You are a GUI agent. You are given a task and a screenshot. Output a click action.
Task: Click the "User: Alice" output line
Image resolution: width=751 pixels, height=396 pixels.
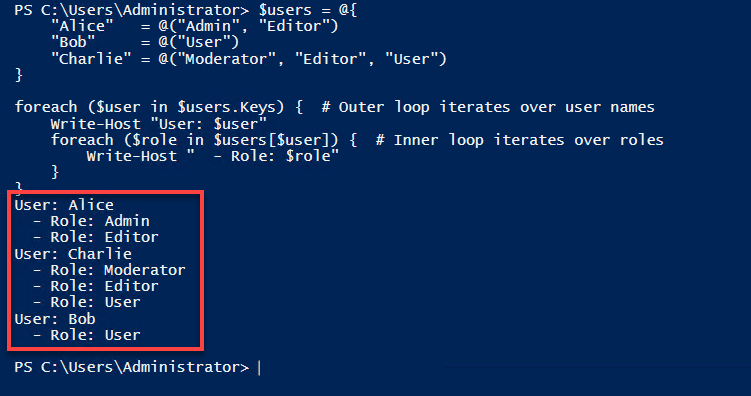[64, 205]
